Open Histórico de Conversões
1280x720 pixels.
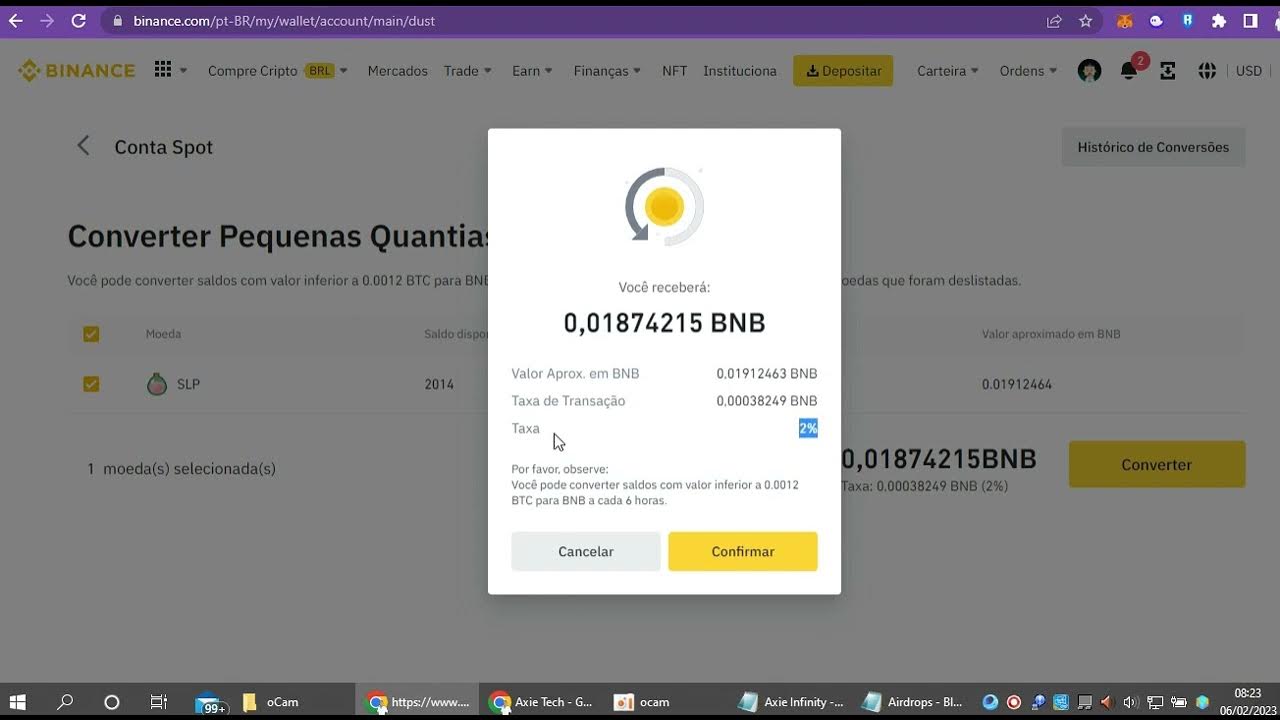1153,147
